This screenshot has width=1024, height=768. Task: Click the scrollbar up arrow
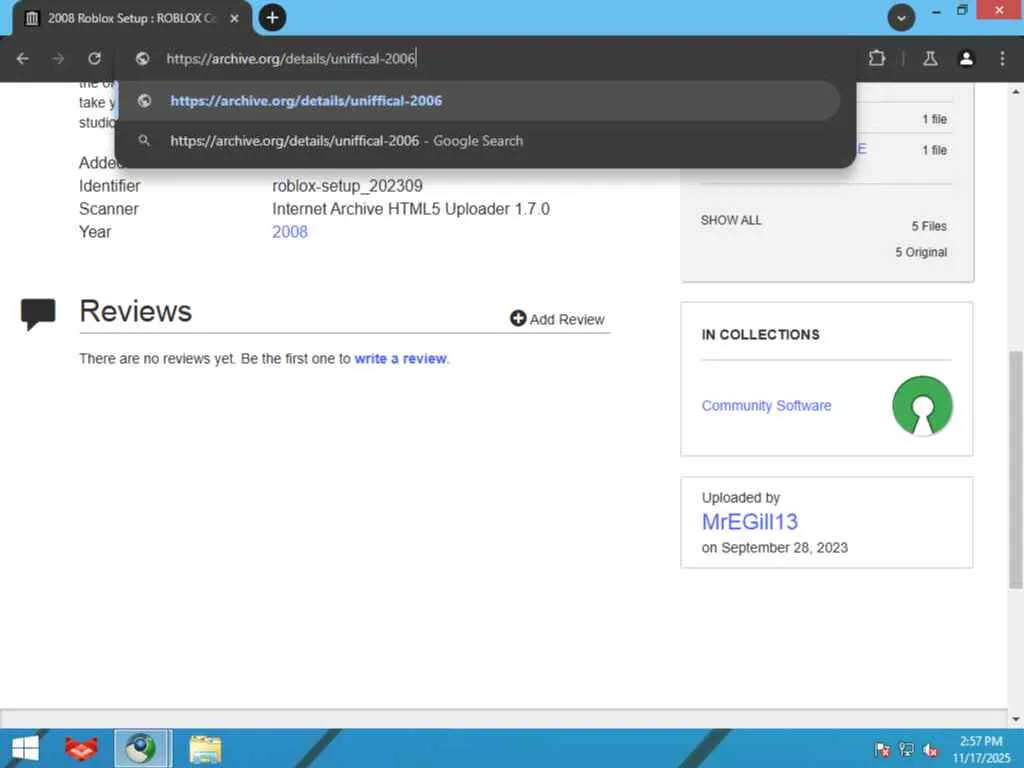[x=1016, y=91]
